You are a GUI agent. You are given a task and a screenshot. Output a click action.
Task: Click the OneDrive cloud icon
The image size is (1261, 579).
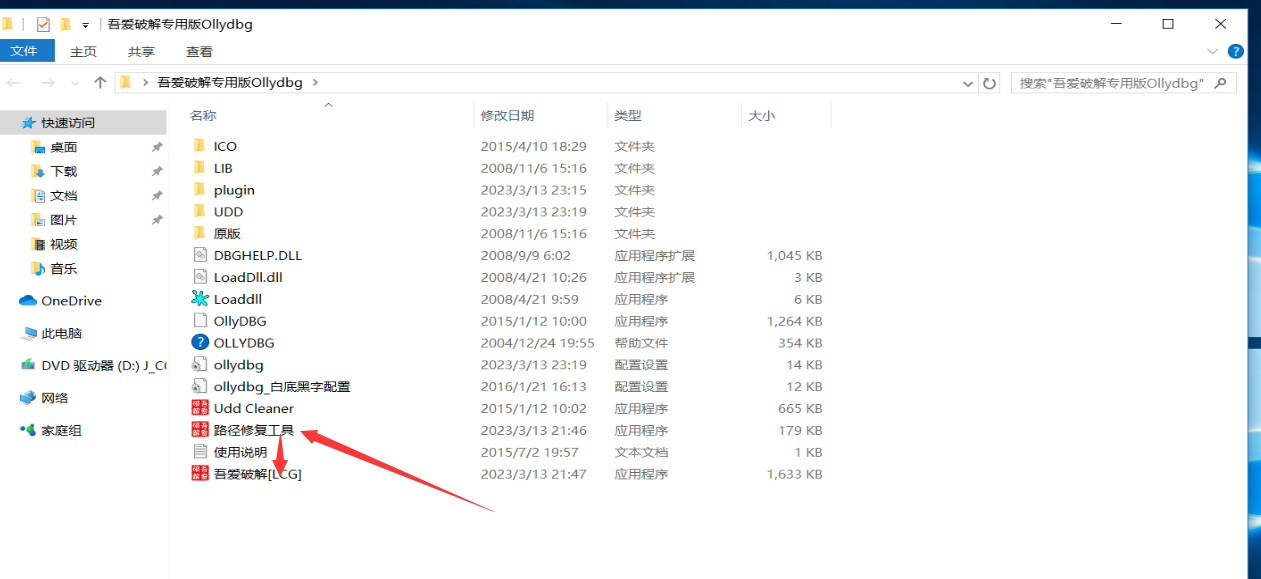click(28, 301)
